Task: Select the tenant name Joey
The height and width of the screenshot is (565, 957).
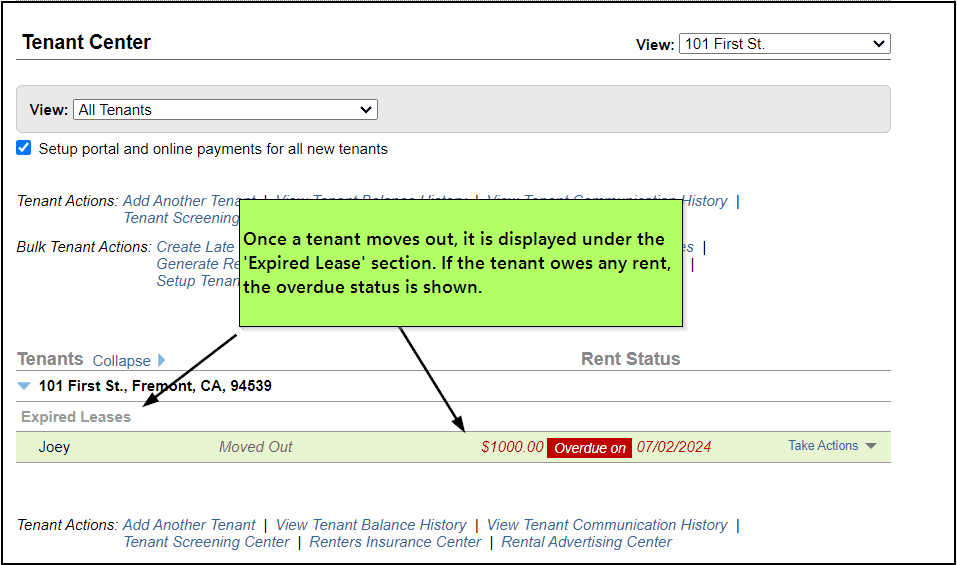Action: point(54,447)
